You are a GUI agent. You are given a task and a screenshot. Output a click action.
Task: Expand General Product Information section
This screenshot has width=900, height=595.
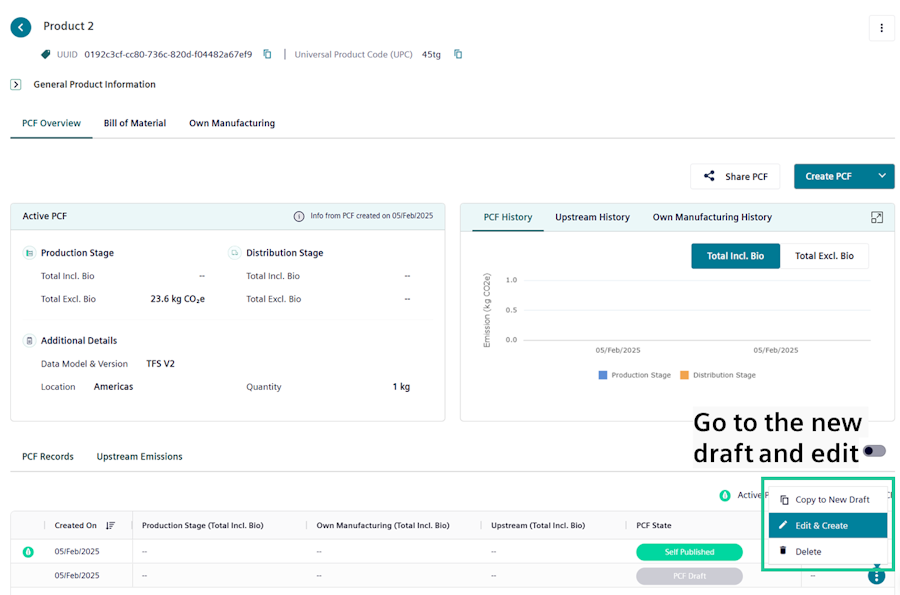[16, 85]
